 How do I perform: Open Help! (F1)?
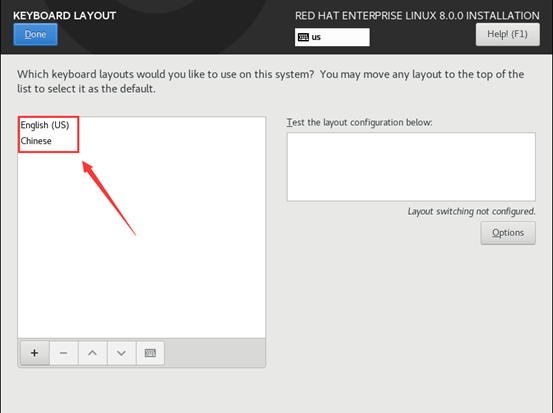pyautogui.click(x=508, y=34)
